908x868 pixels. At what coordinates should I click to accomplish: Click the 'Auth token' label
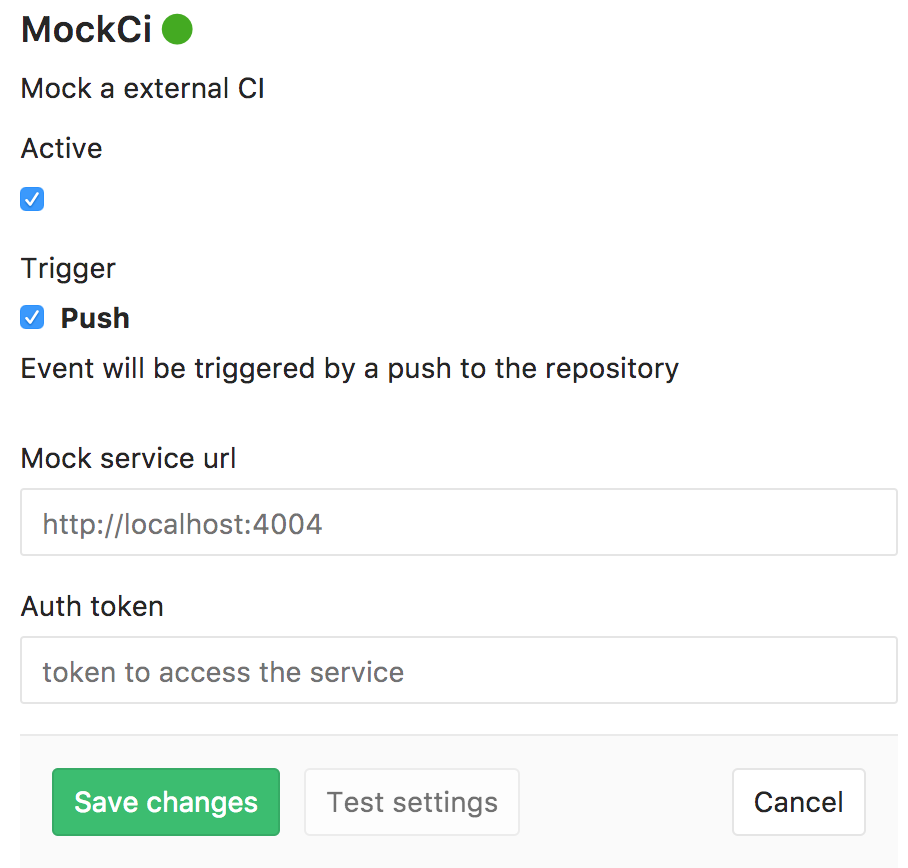(x=92, y=606)
